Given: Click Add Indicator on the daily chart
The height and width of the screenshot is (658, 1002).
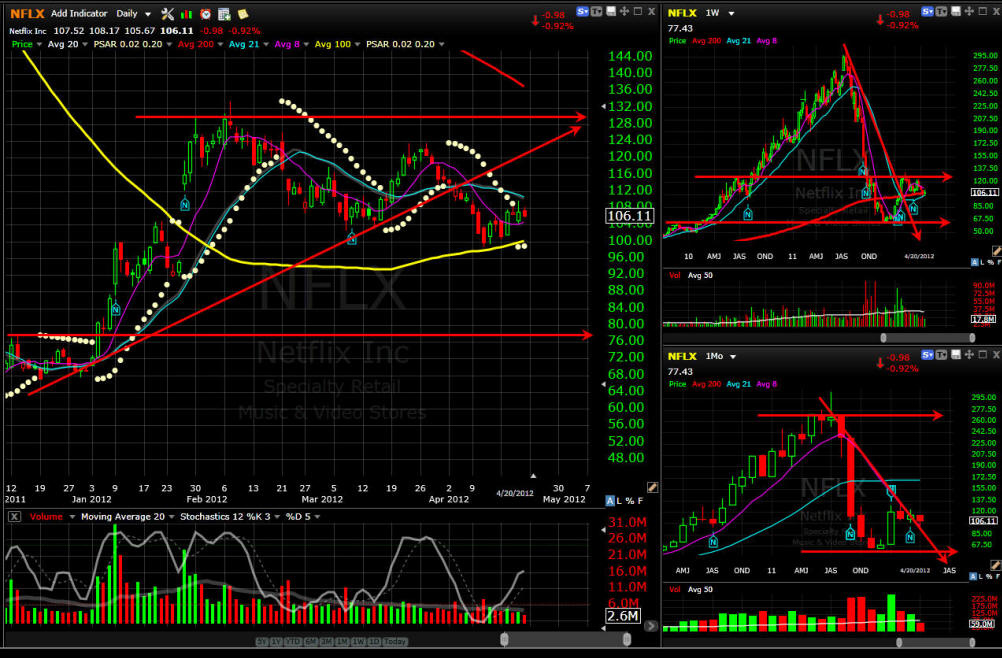Looking at the screenshot, I should [x=79, y=13].
